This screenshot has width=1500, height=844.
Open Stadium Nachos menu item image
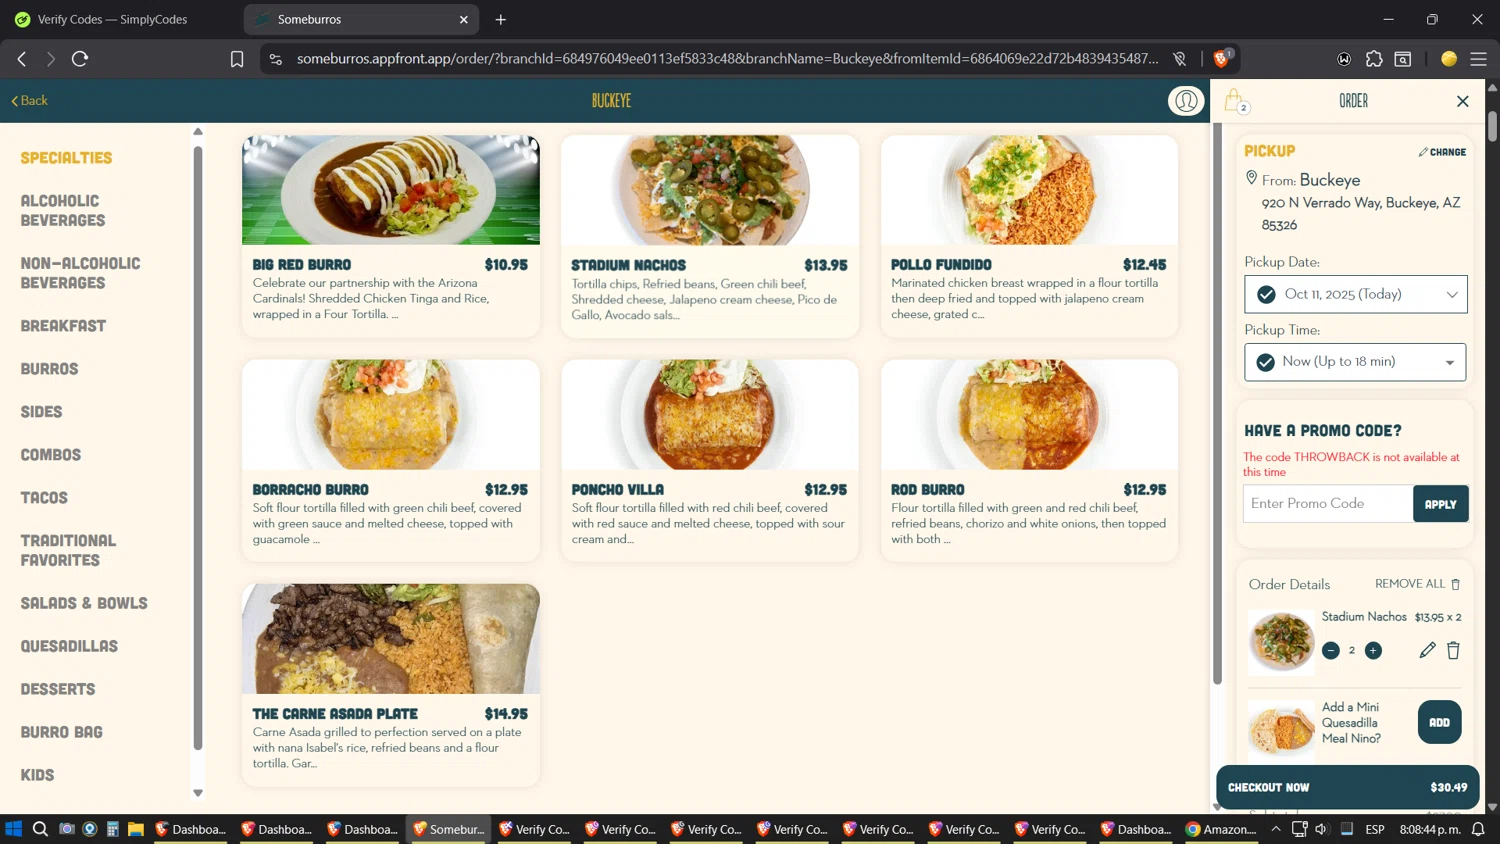pos(709,190)
